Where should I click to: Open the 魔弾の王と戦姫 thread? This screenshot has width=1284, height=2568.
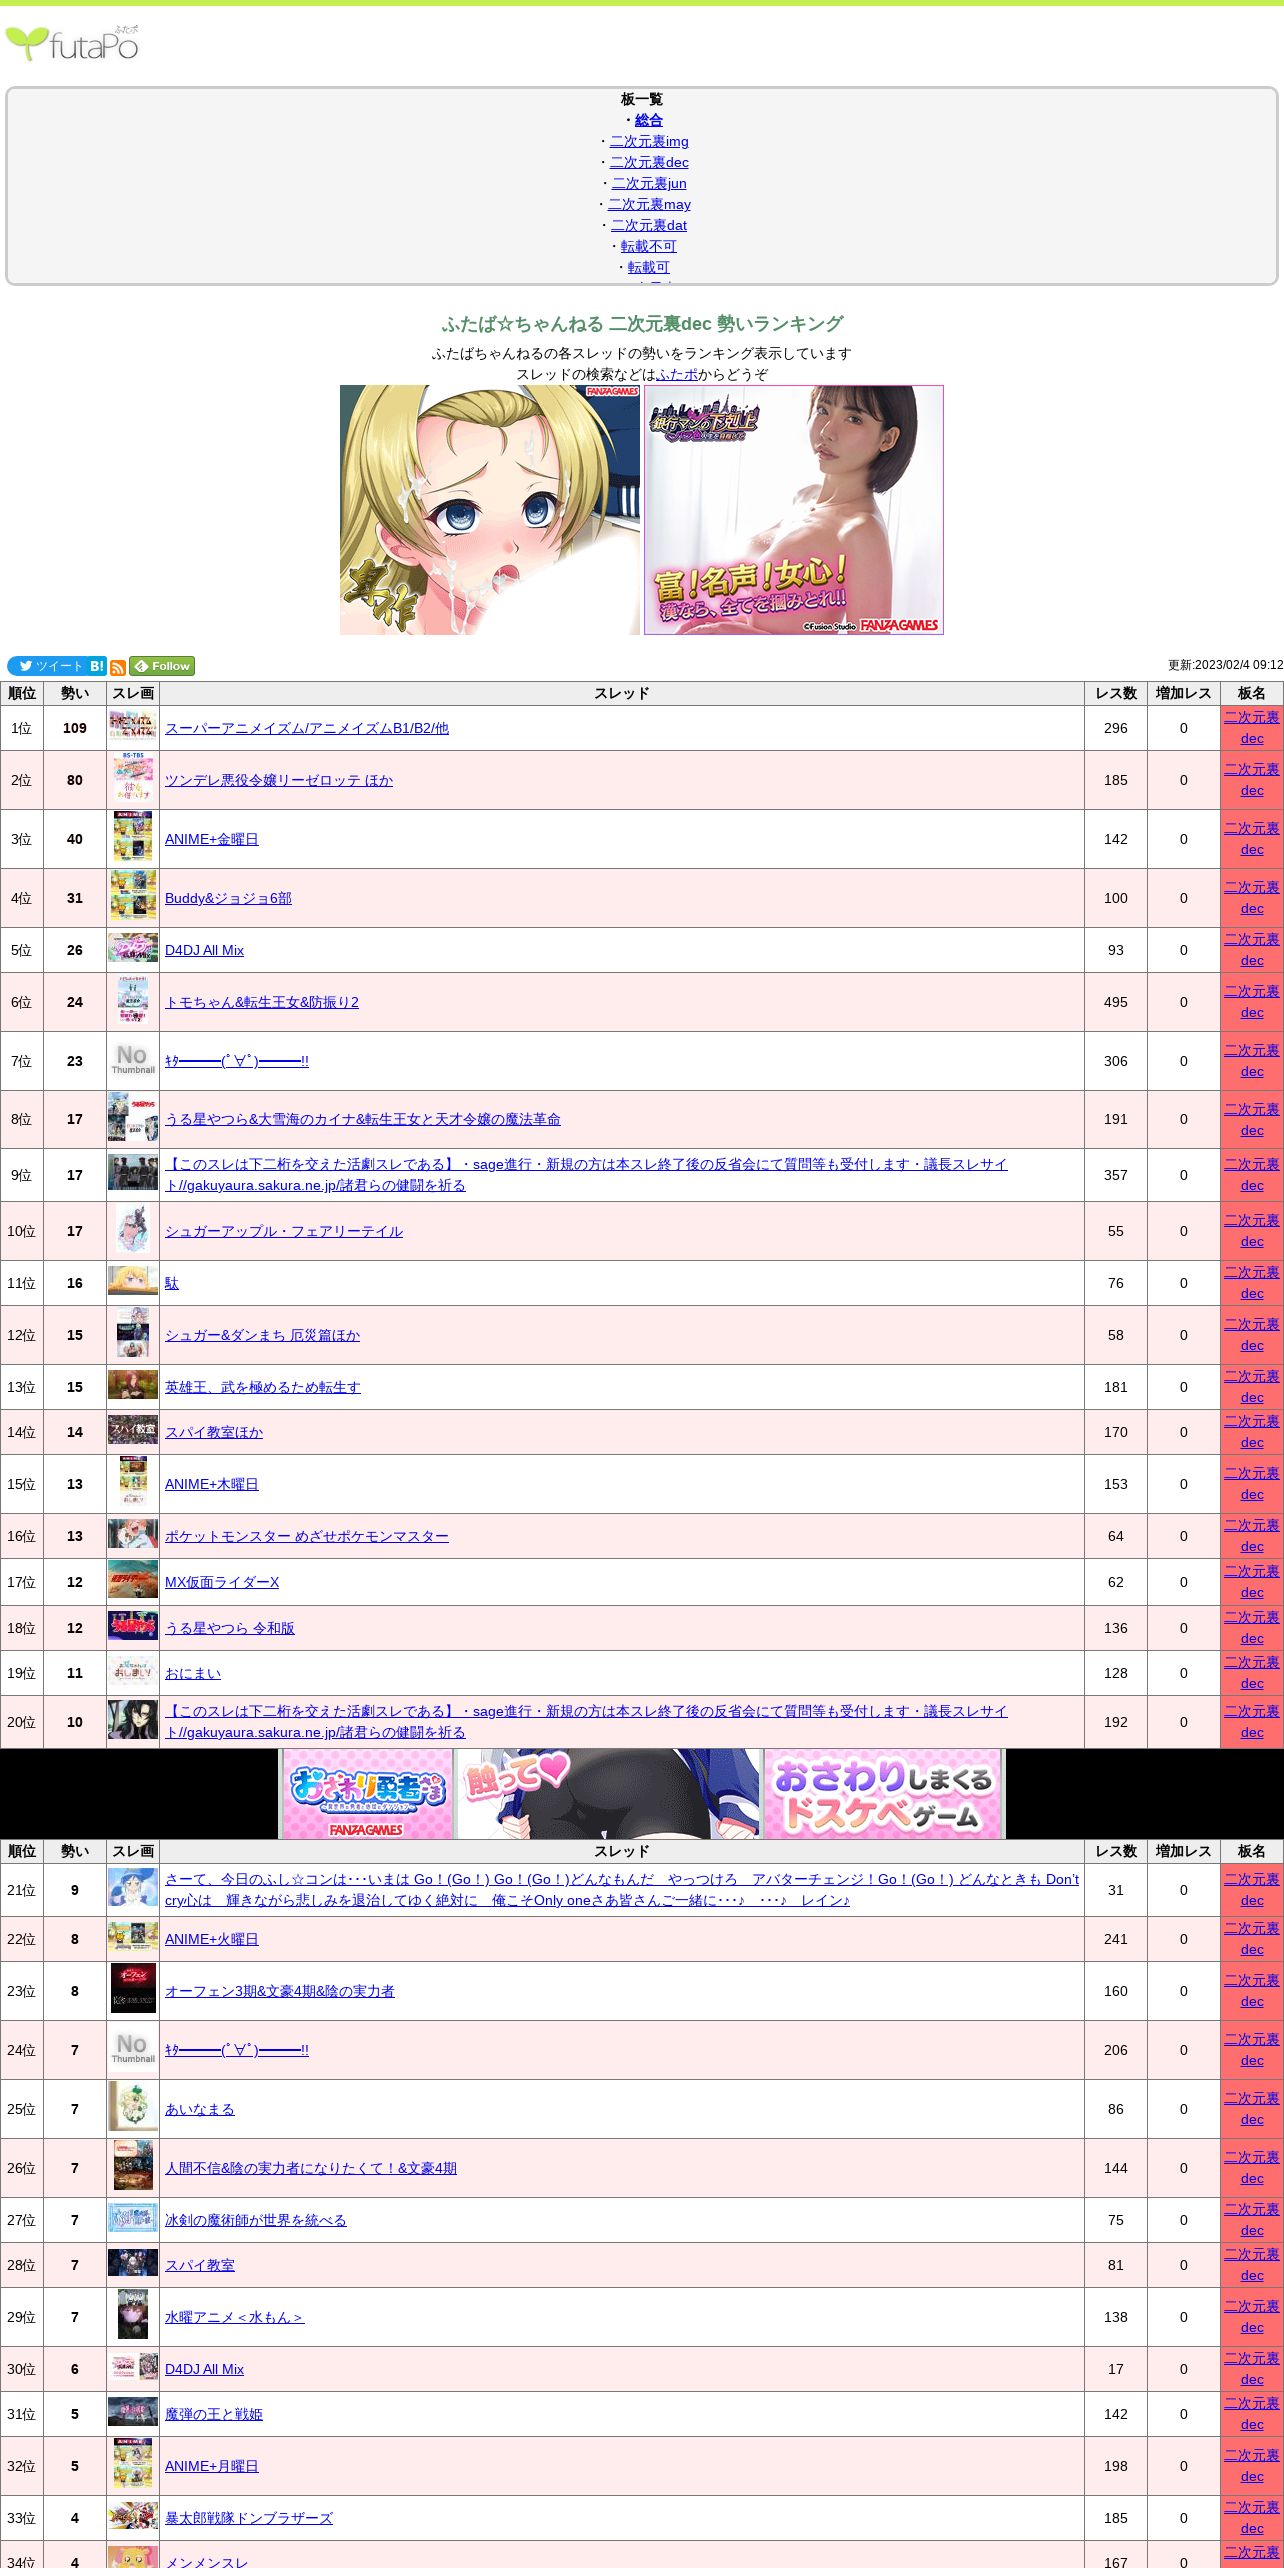tap(214, 2414)
